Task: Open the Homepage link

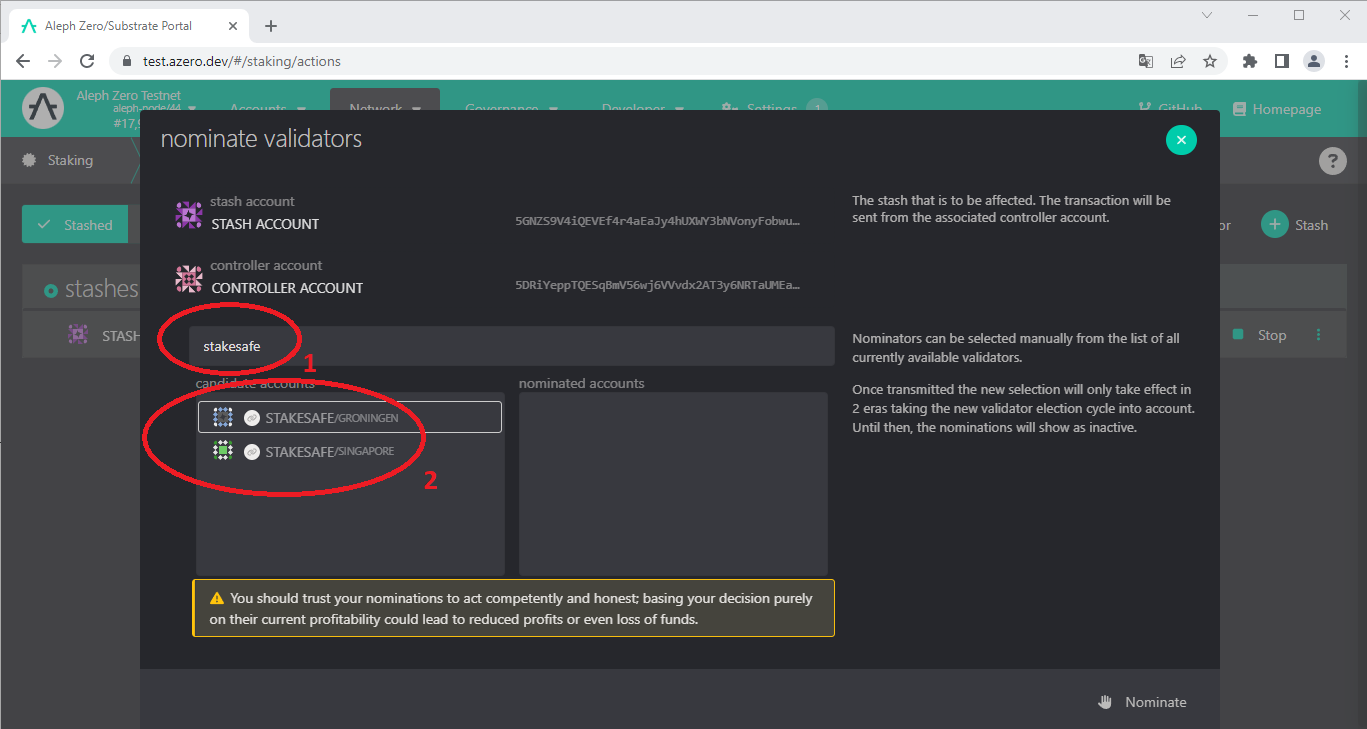Action: tap(1277, 109)
